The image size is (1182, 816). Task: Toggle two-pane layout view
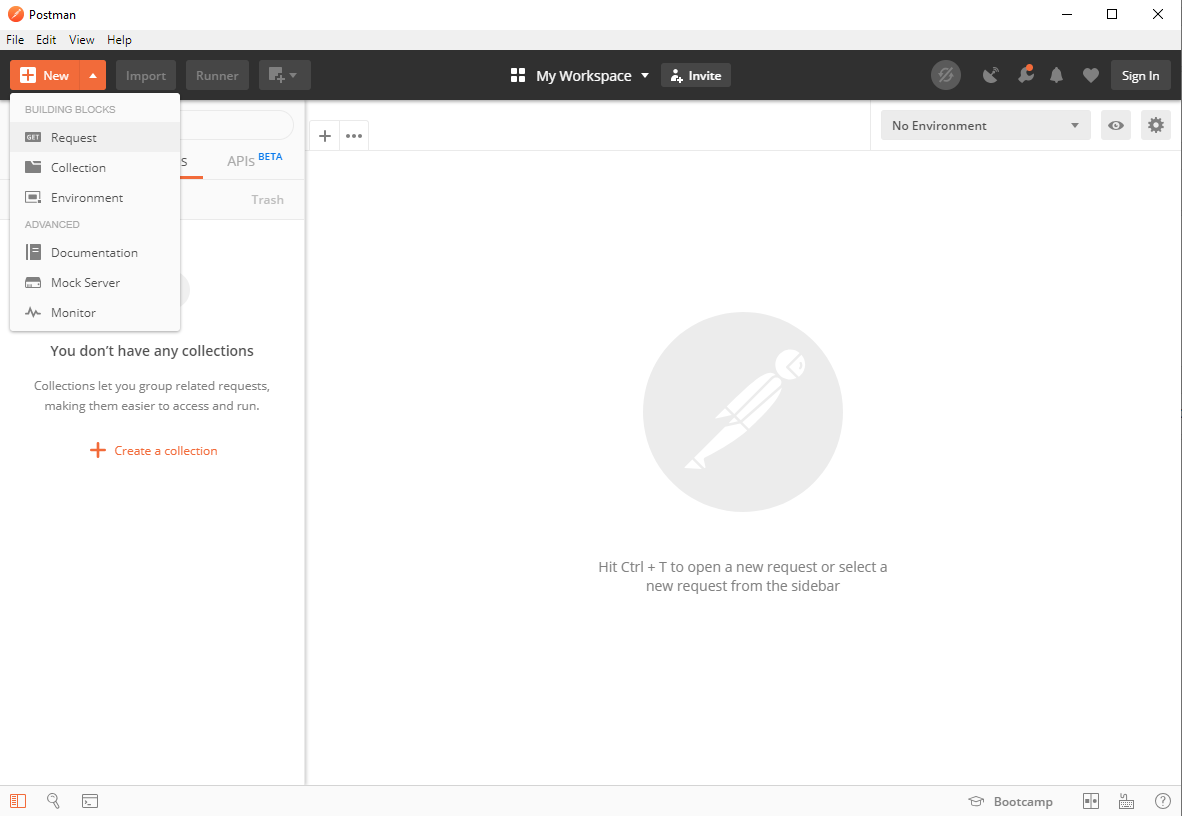(1091, 801)
